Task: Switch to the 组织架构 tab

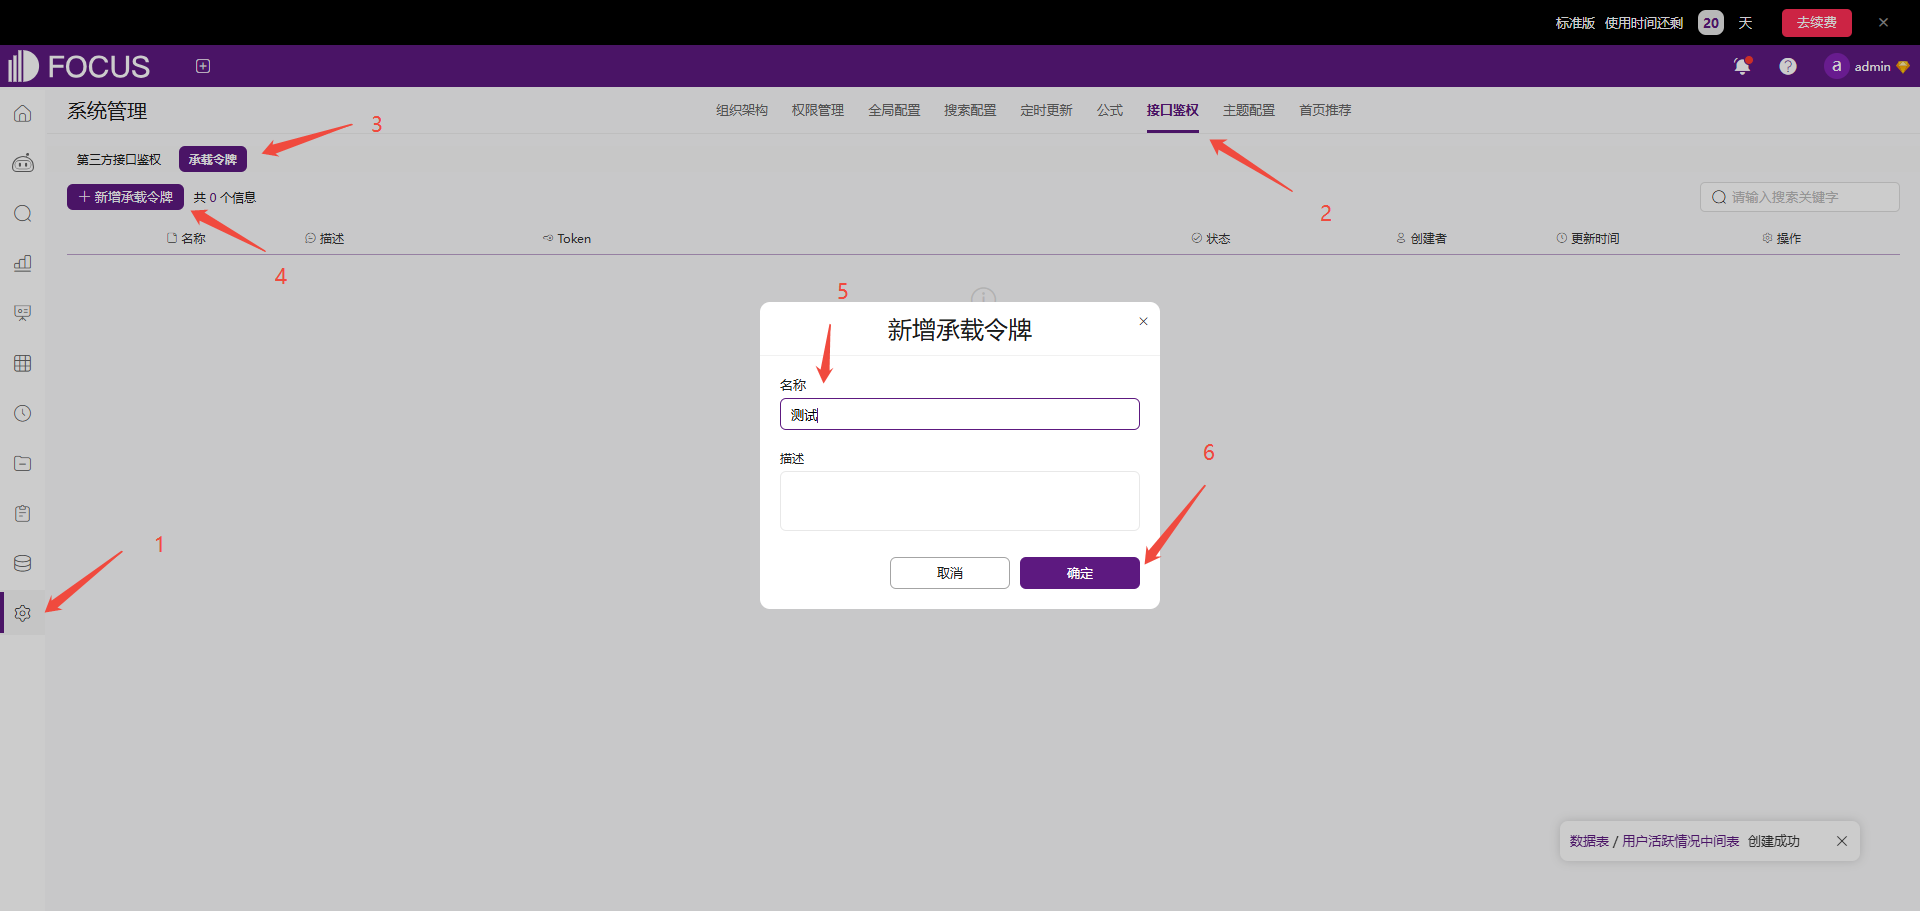Action: click(742, 110)
